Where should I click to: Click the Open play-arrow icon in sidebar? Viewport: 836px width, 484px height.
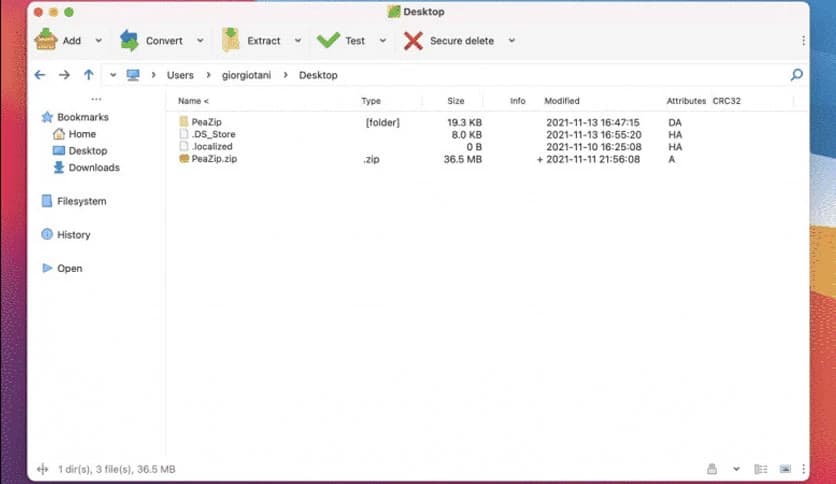coord(47,268)
